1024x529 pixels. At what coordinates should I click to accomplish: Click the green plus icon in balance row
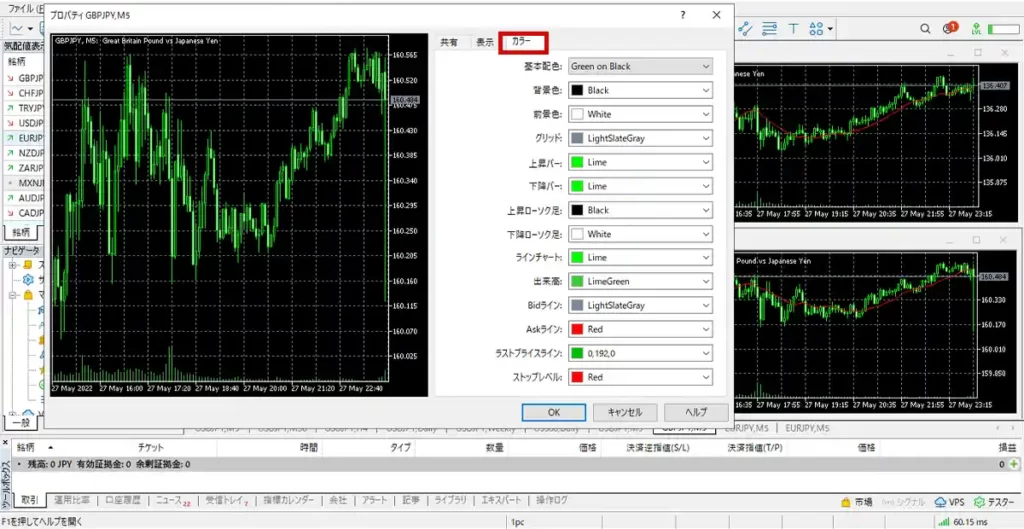(x=1014, y=465)
